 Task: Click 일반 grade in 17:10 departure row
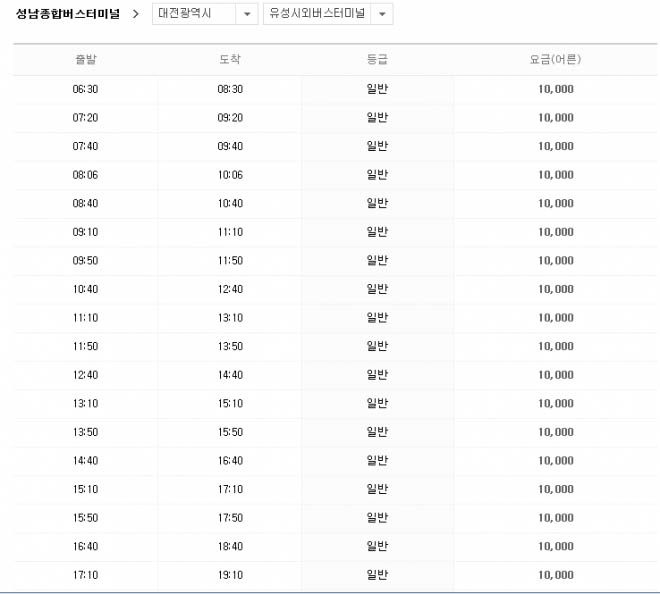(377, 575)
